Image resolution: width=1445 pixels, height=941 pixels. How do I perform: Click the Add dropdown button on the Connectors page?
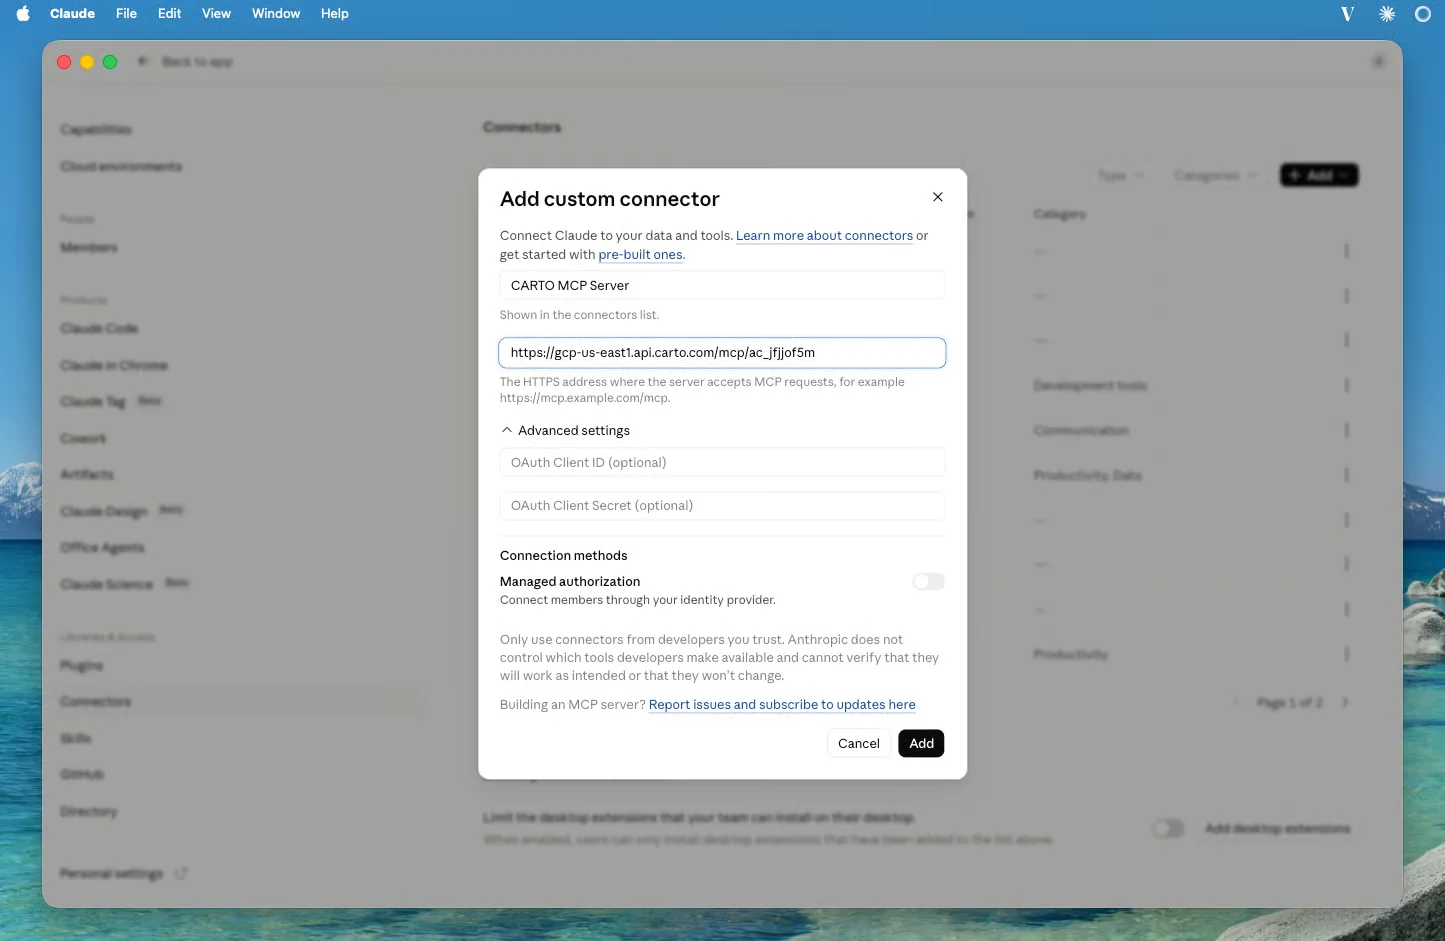(x=1319, y=176)
